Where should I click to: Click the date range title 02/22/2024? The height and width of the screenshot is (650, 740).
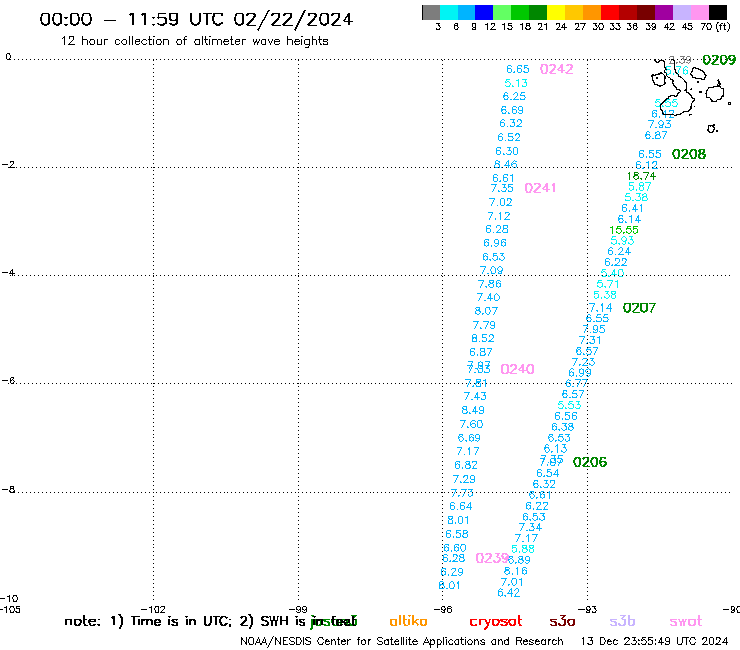point(293,19)
